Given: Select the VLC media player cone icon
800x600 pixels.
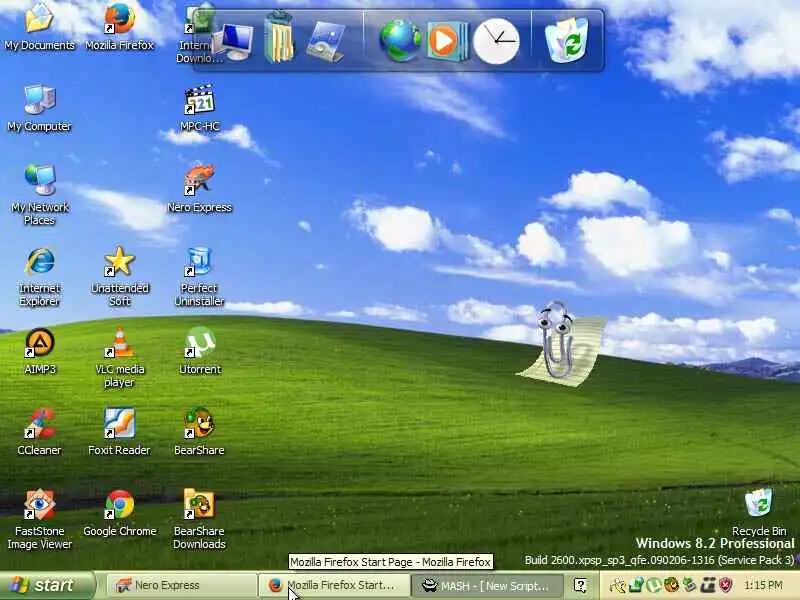Looking at the screenshot, I should [119, 358].
